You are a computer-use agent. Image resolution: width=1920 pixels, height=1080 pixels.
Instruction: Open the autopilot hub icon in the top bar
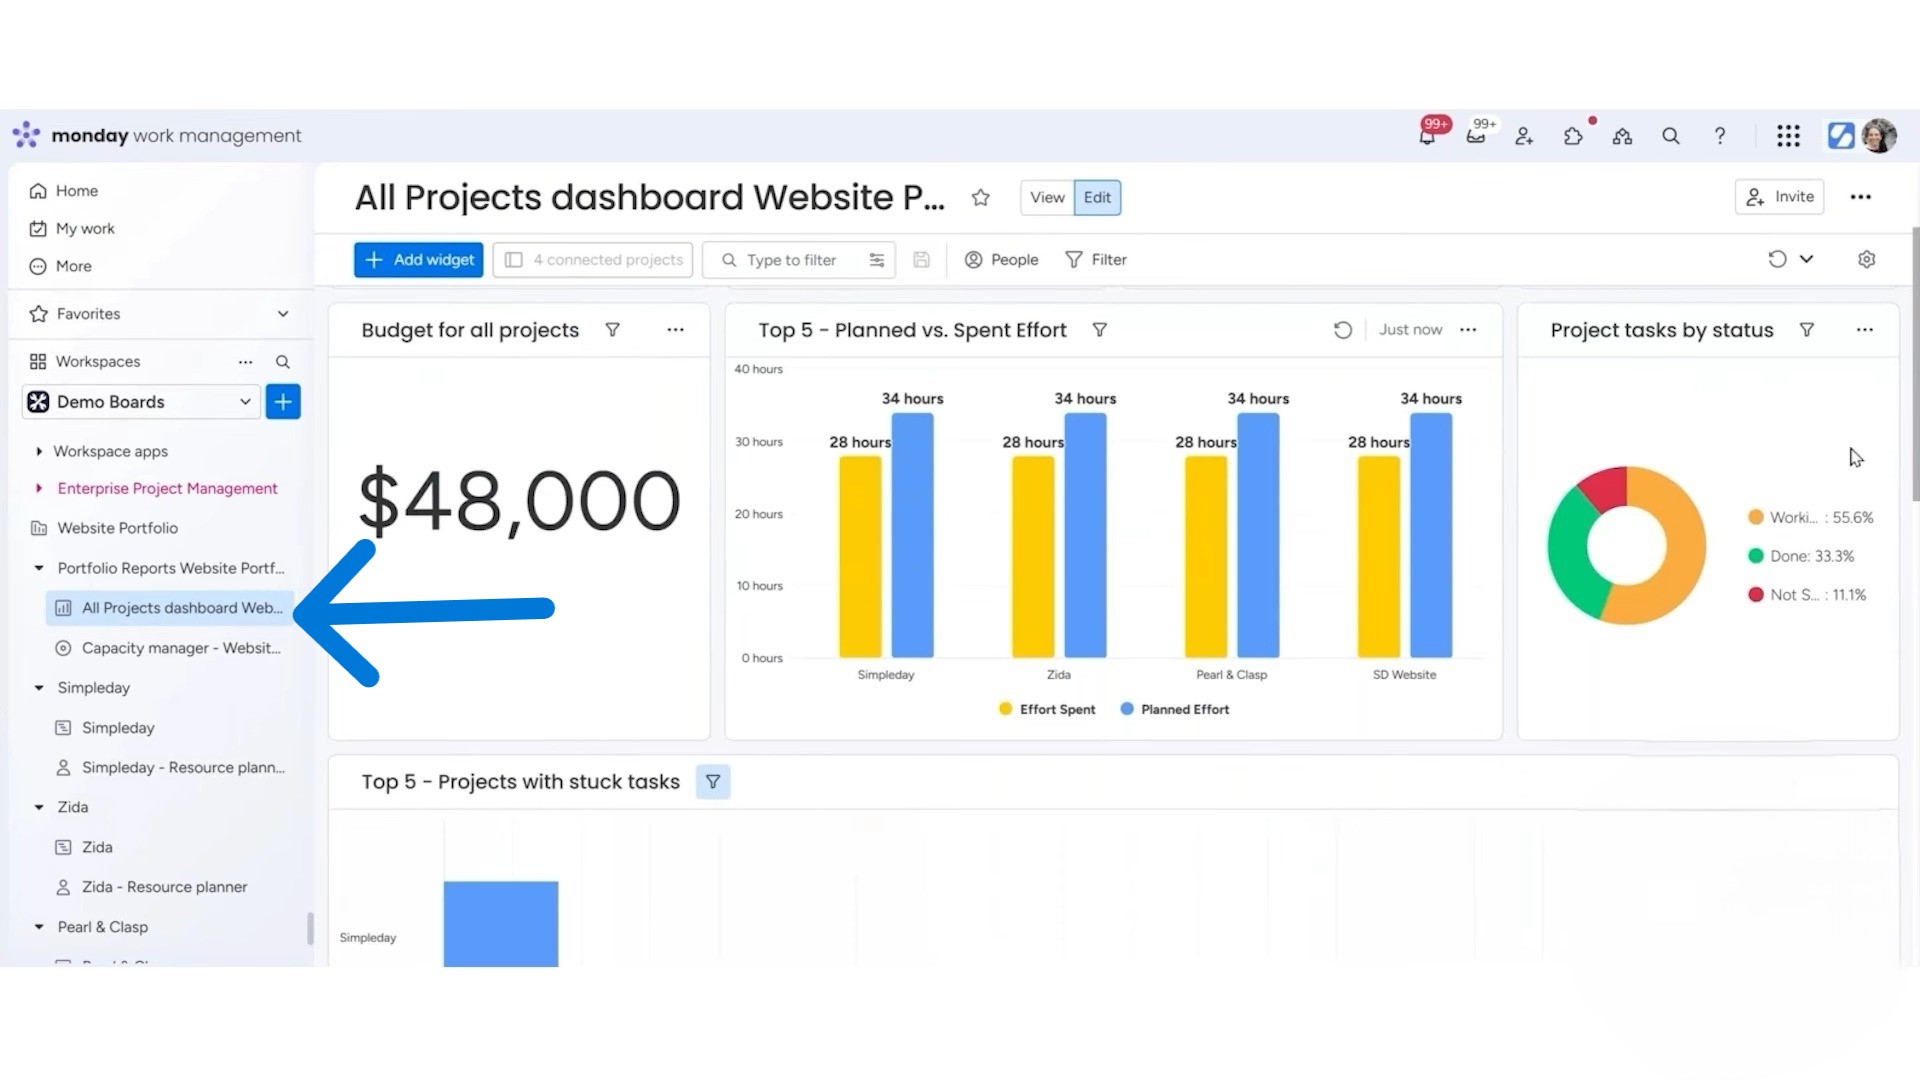click(x=1622, y=137)
